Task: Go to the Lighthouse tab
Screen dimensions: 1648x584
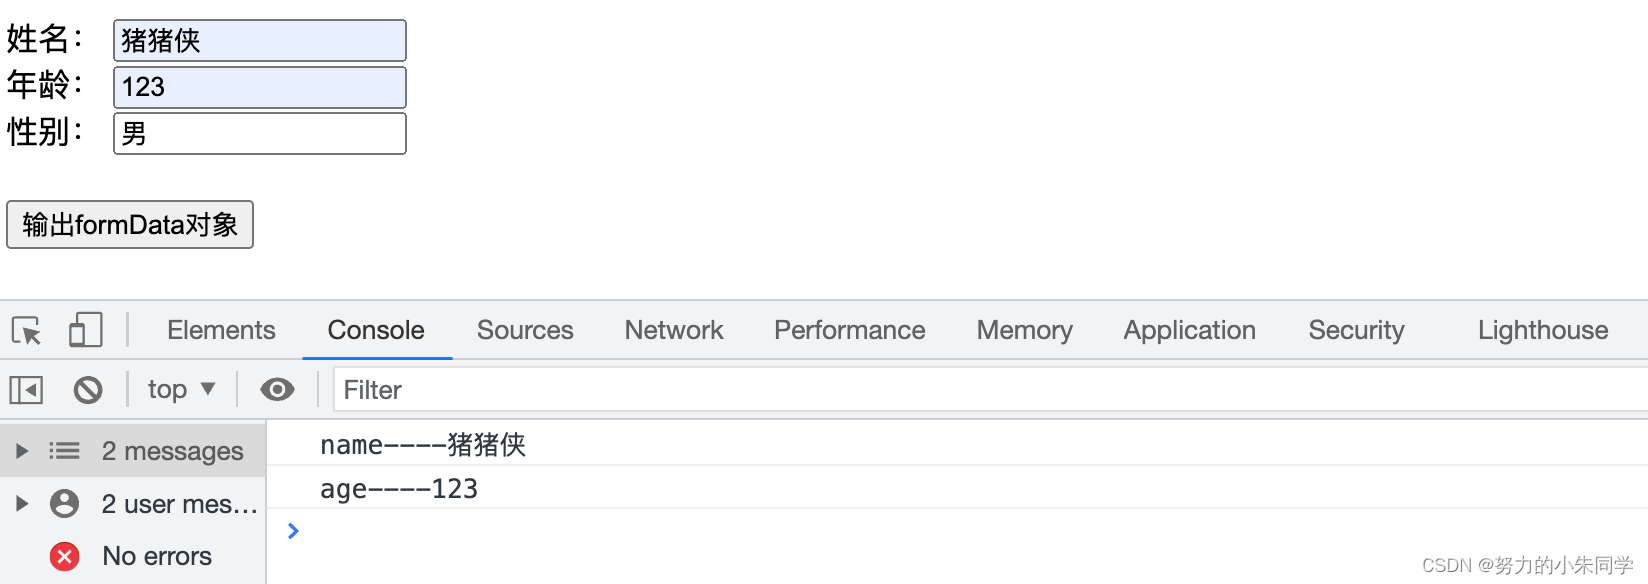Action: [x=1542, y=330]
